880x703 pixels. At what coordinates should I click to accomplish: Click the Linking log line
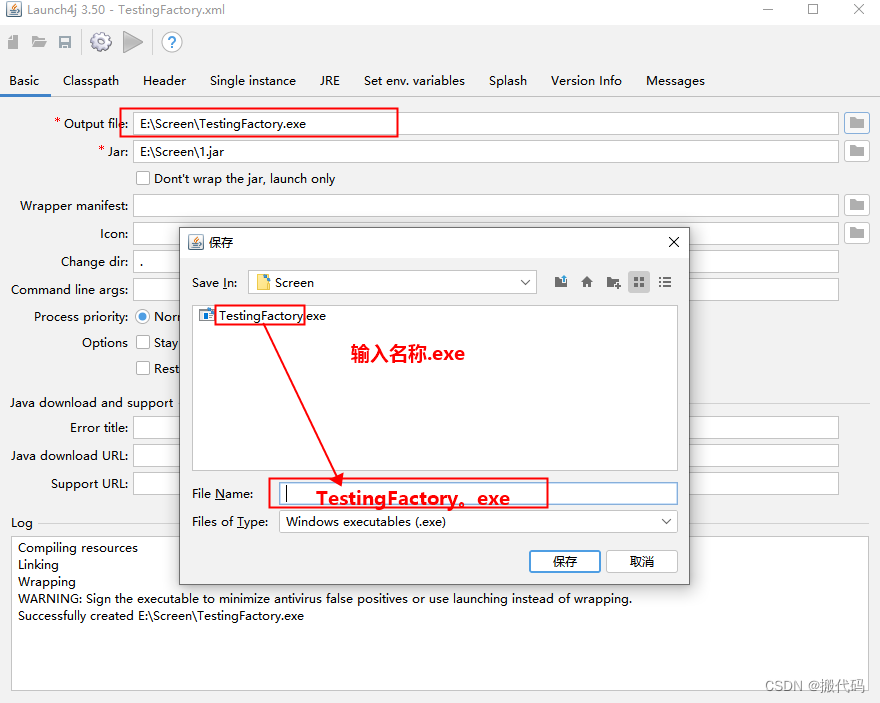(x=38, y=565)
